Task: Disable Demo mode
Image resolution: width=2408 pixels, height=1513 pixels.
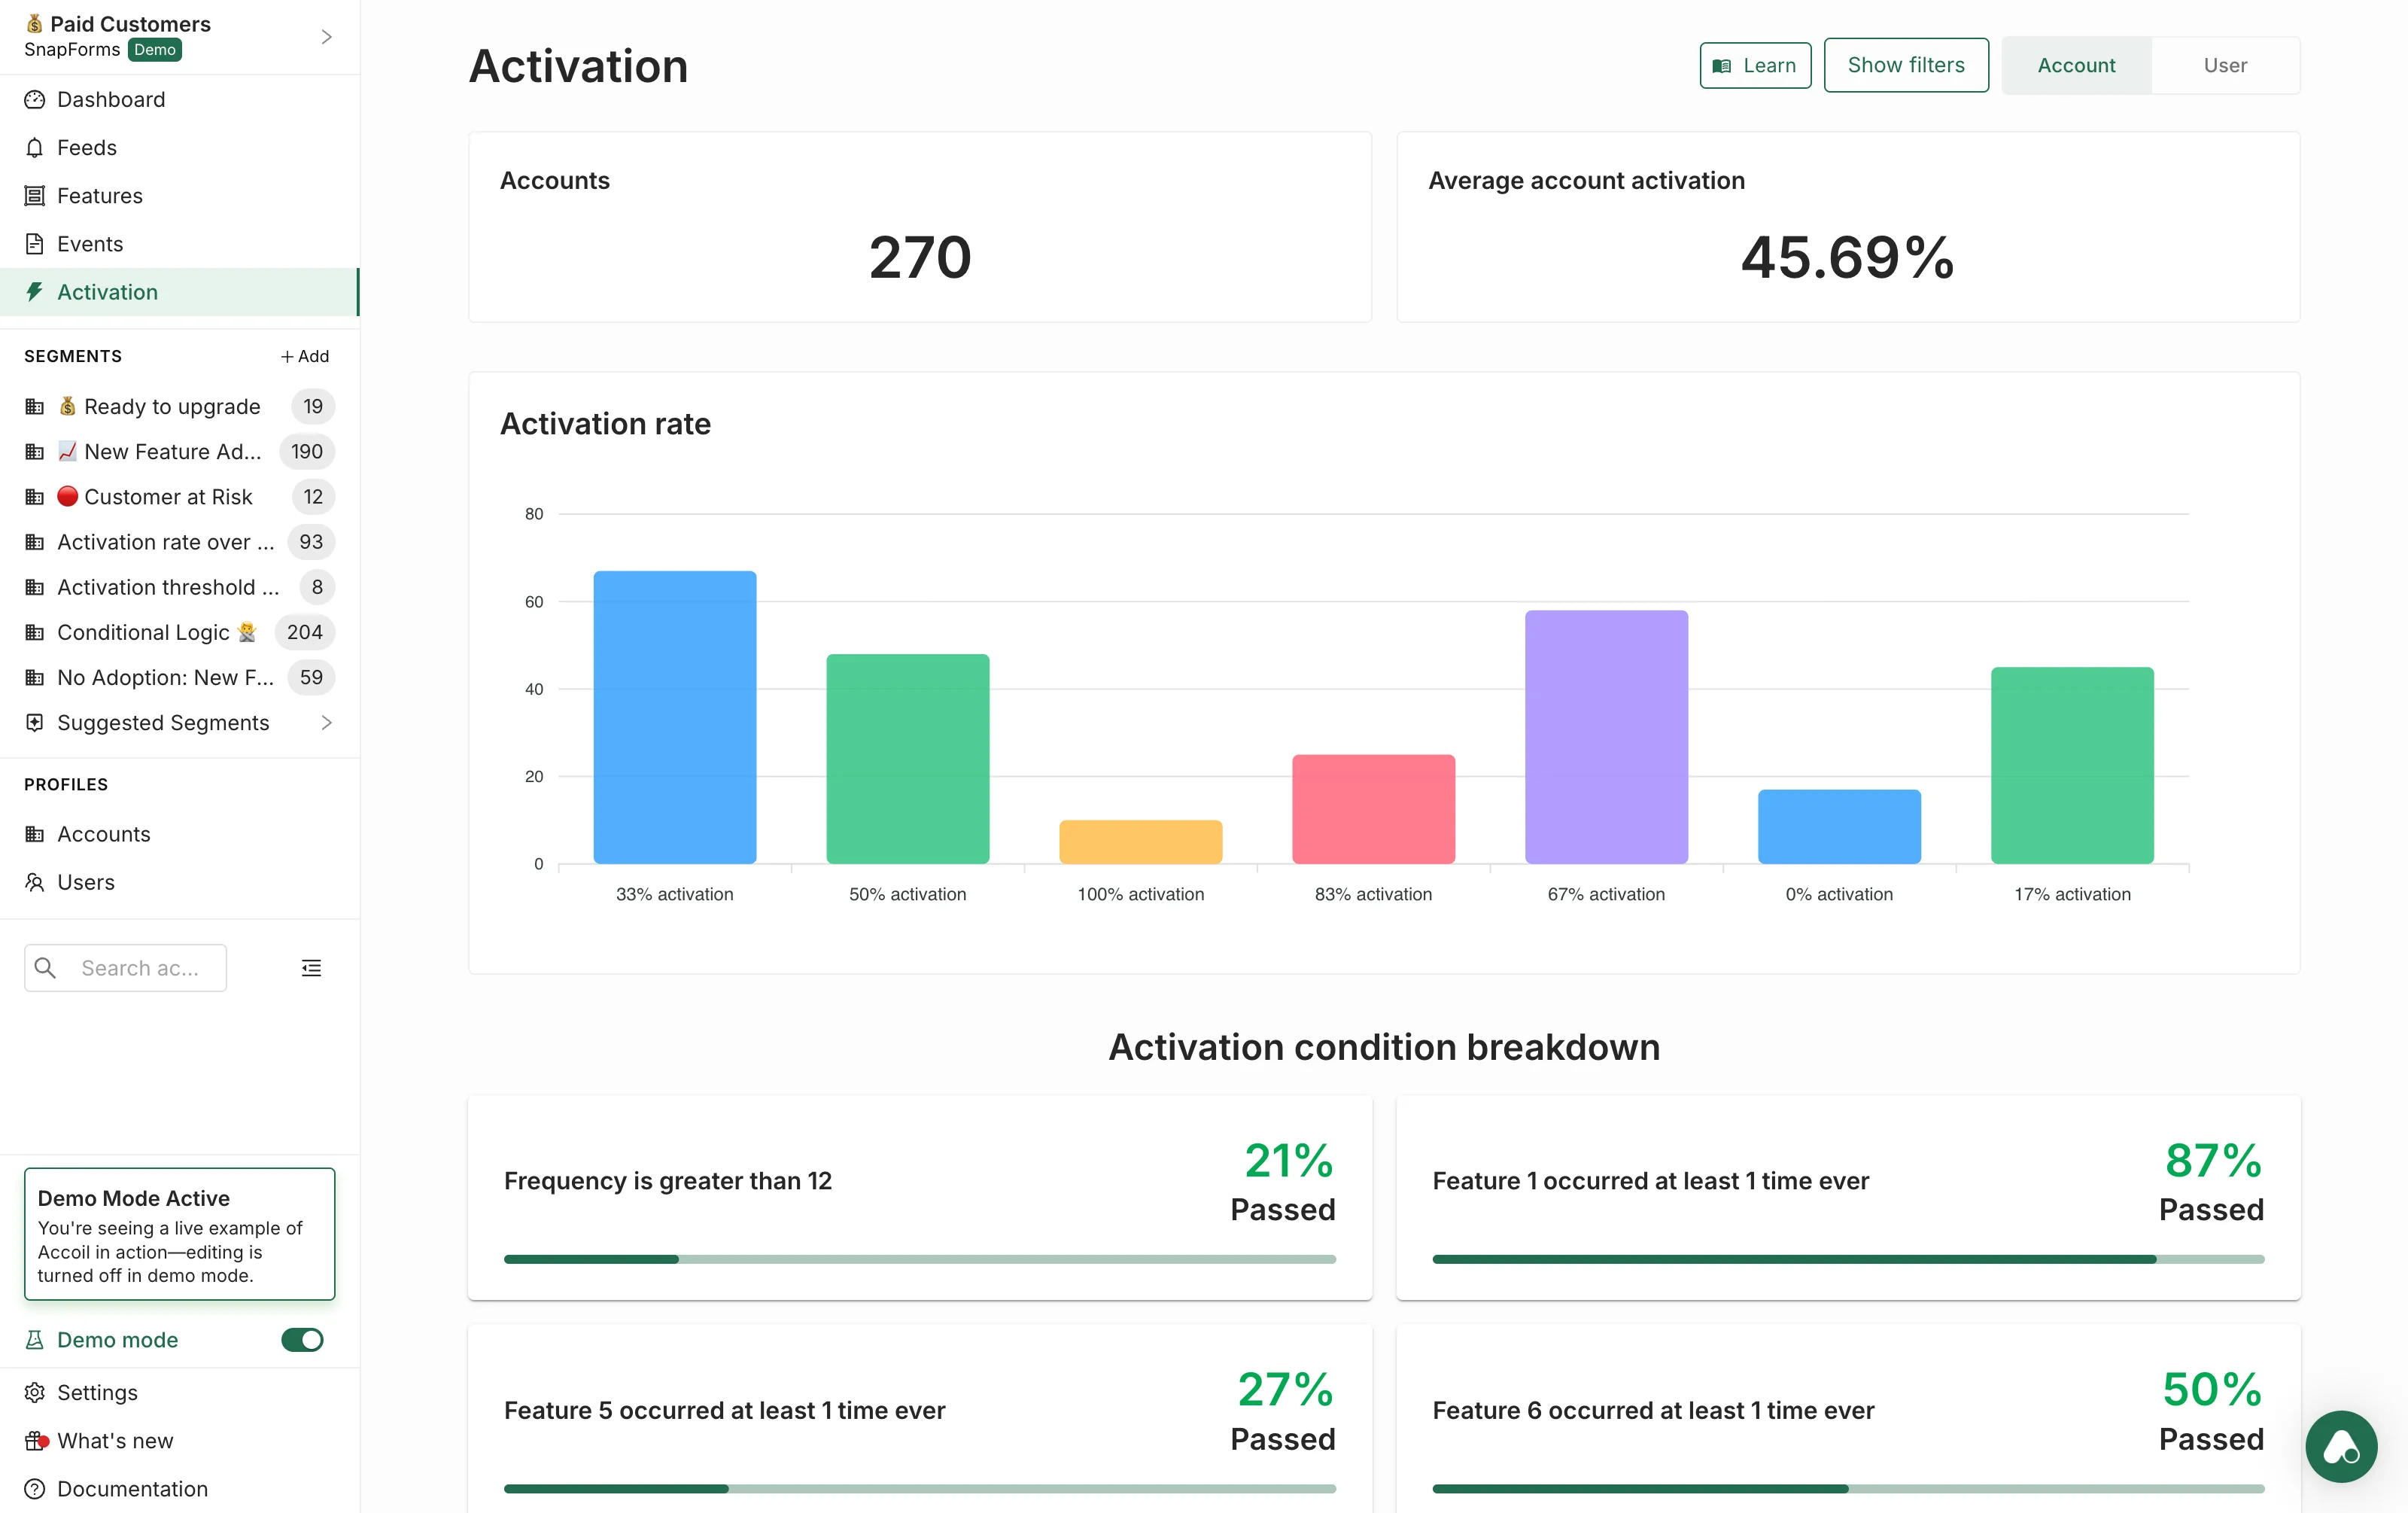Action: (x=302, y=1340)
